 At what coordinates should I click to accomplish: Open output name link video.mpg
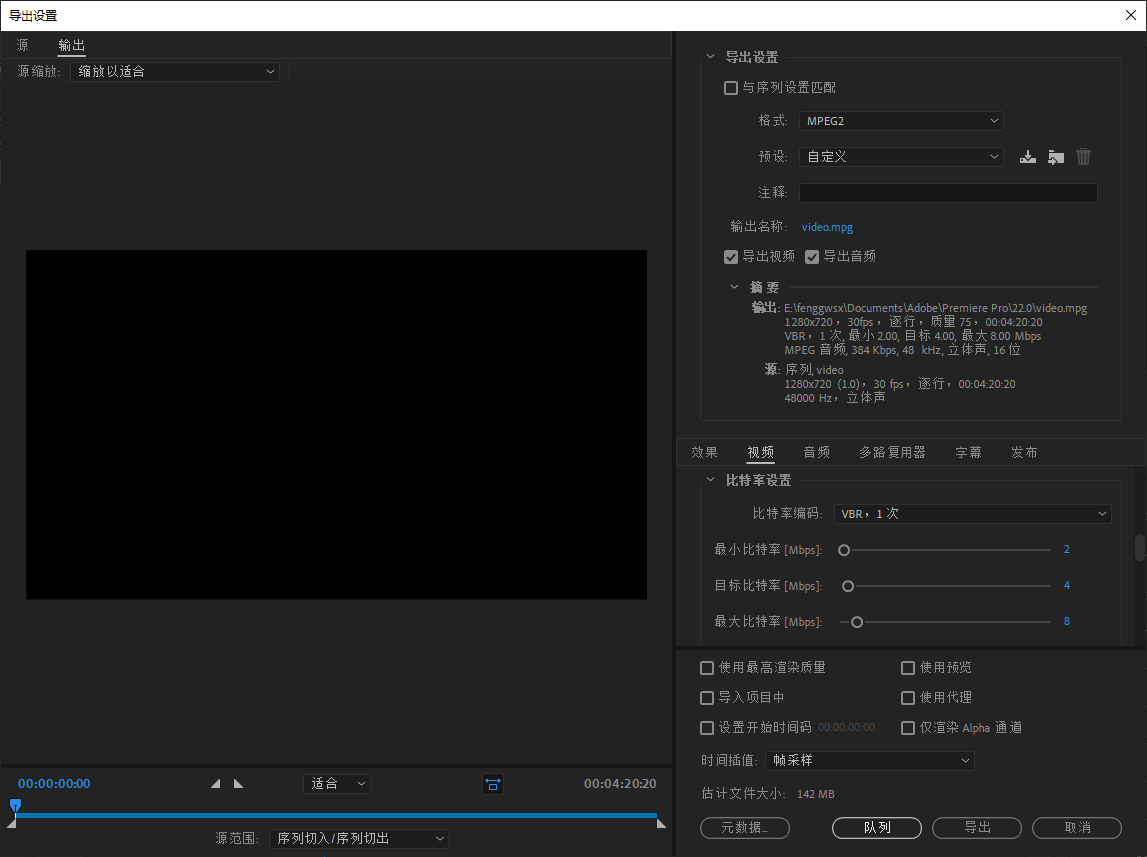827,227
